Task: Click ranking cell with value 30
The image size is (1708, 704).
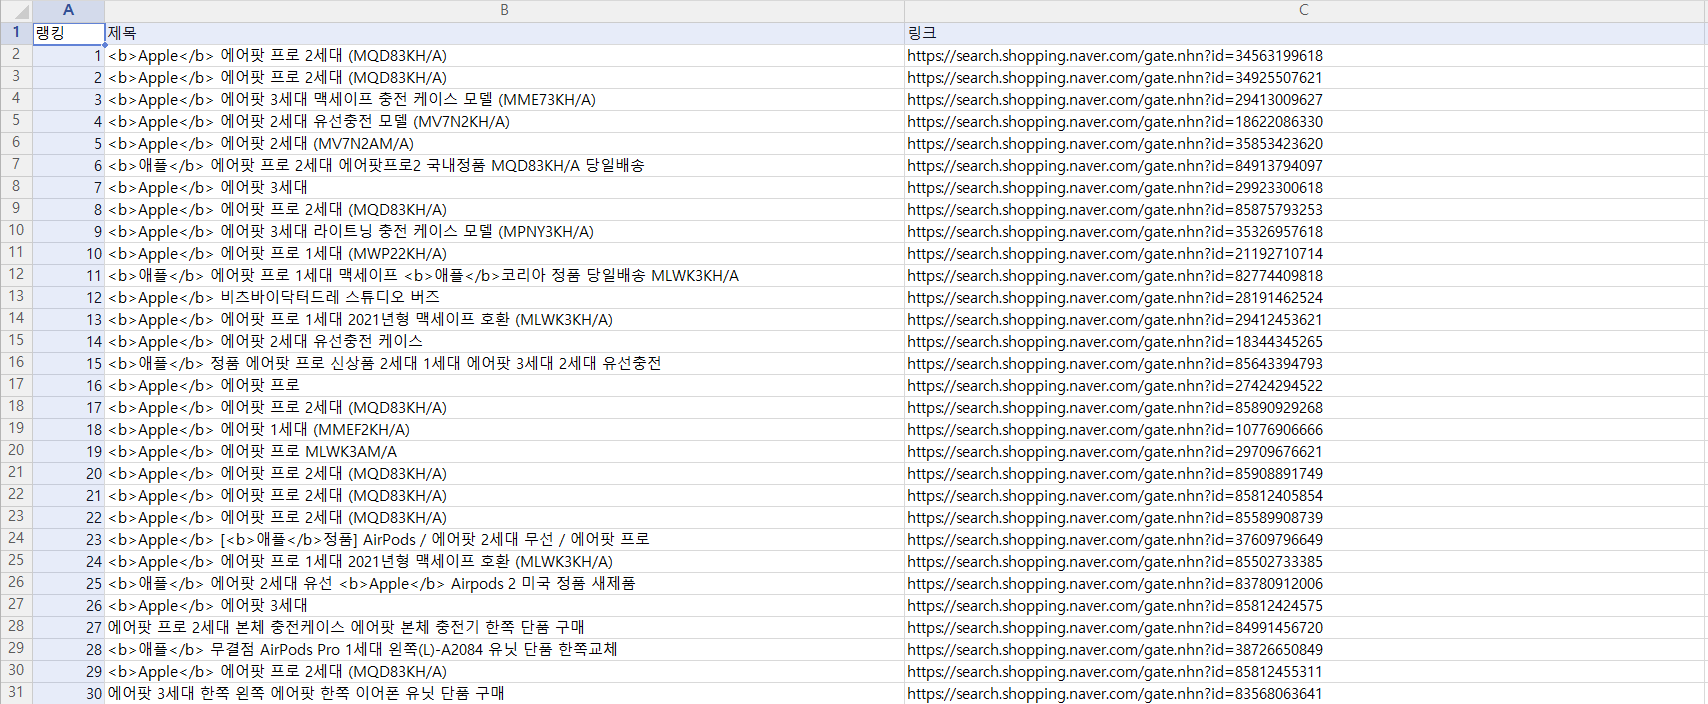Action: 68,693
